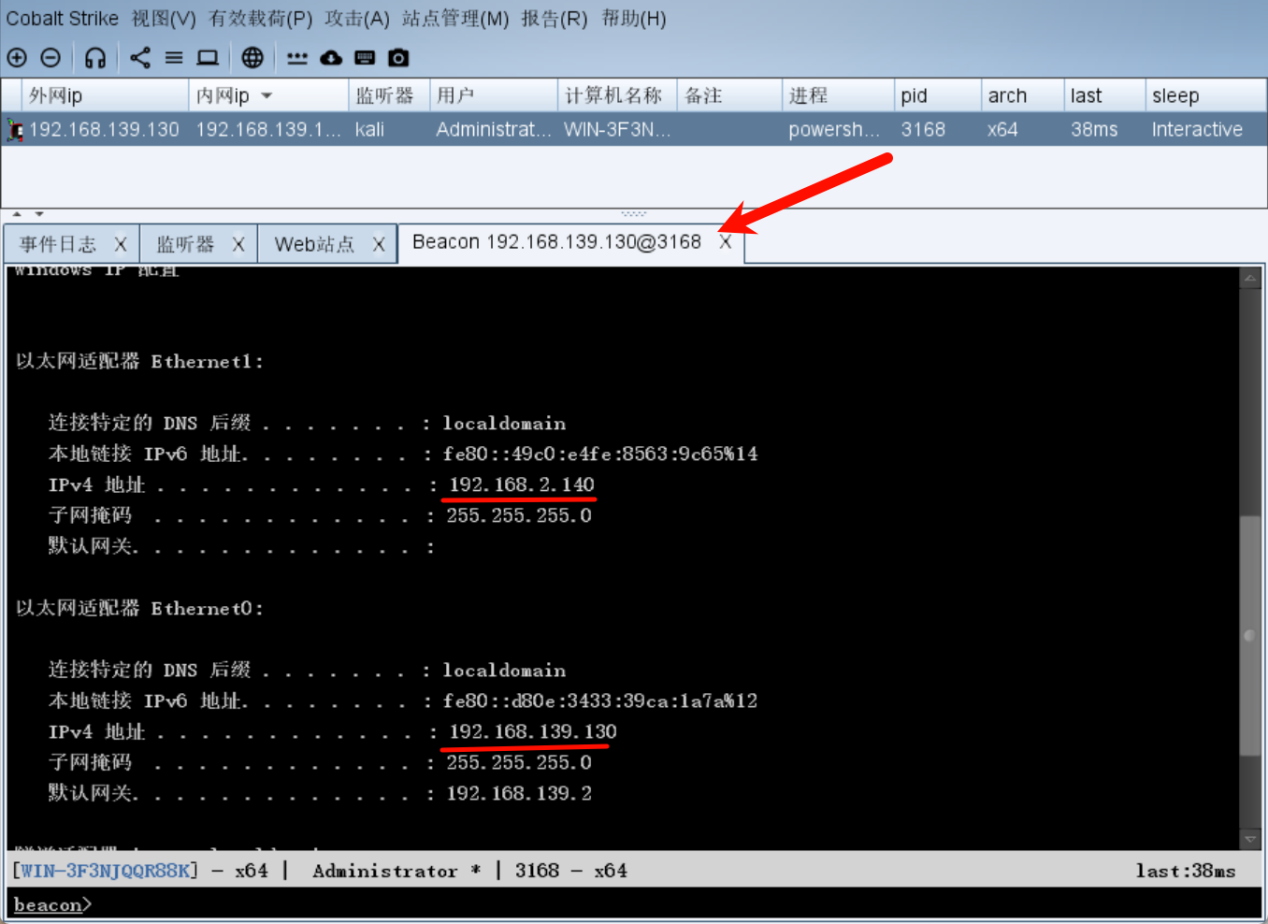Viewport: 1268px width, 924px height.
Task: Open downloaded files cloud icon
Action: pyautogui.click(x=331, y=58)
